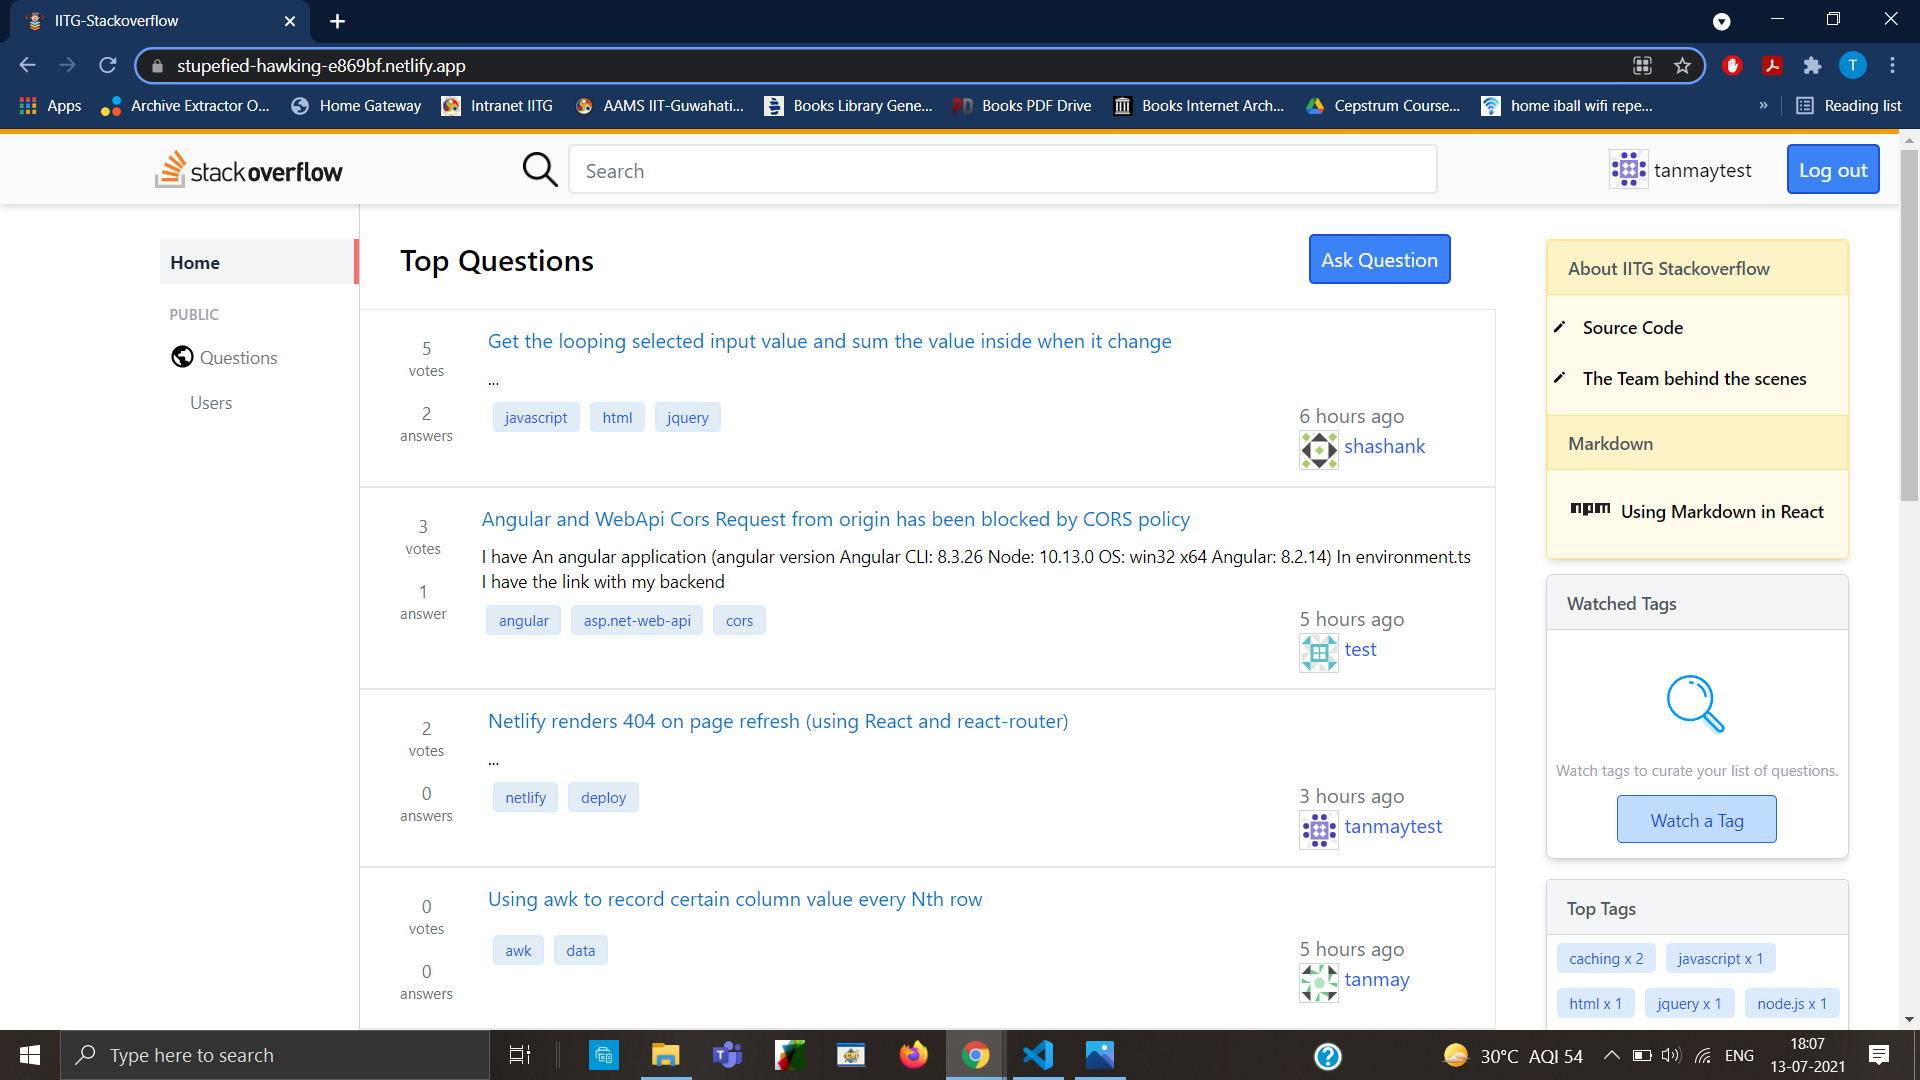Click the magnifying glass search icon
The image size is (1920, 1080).
[x=540, y=170]
